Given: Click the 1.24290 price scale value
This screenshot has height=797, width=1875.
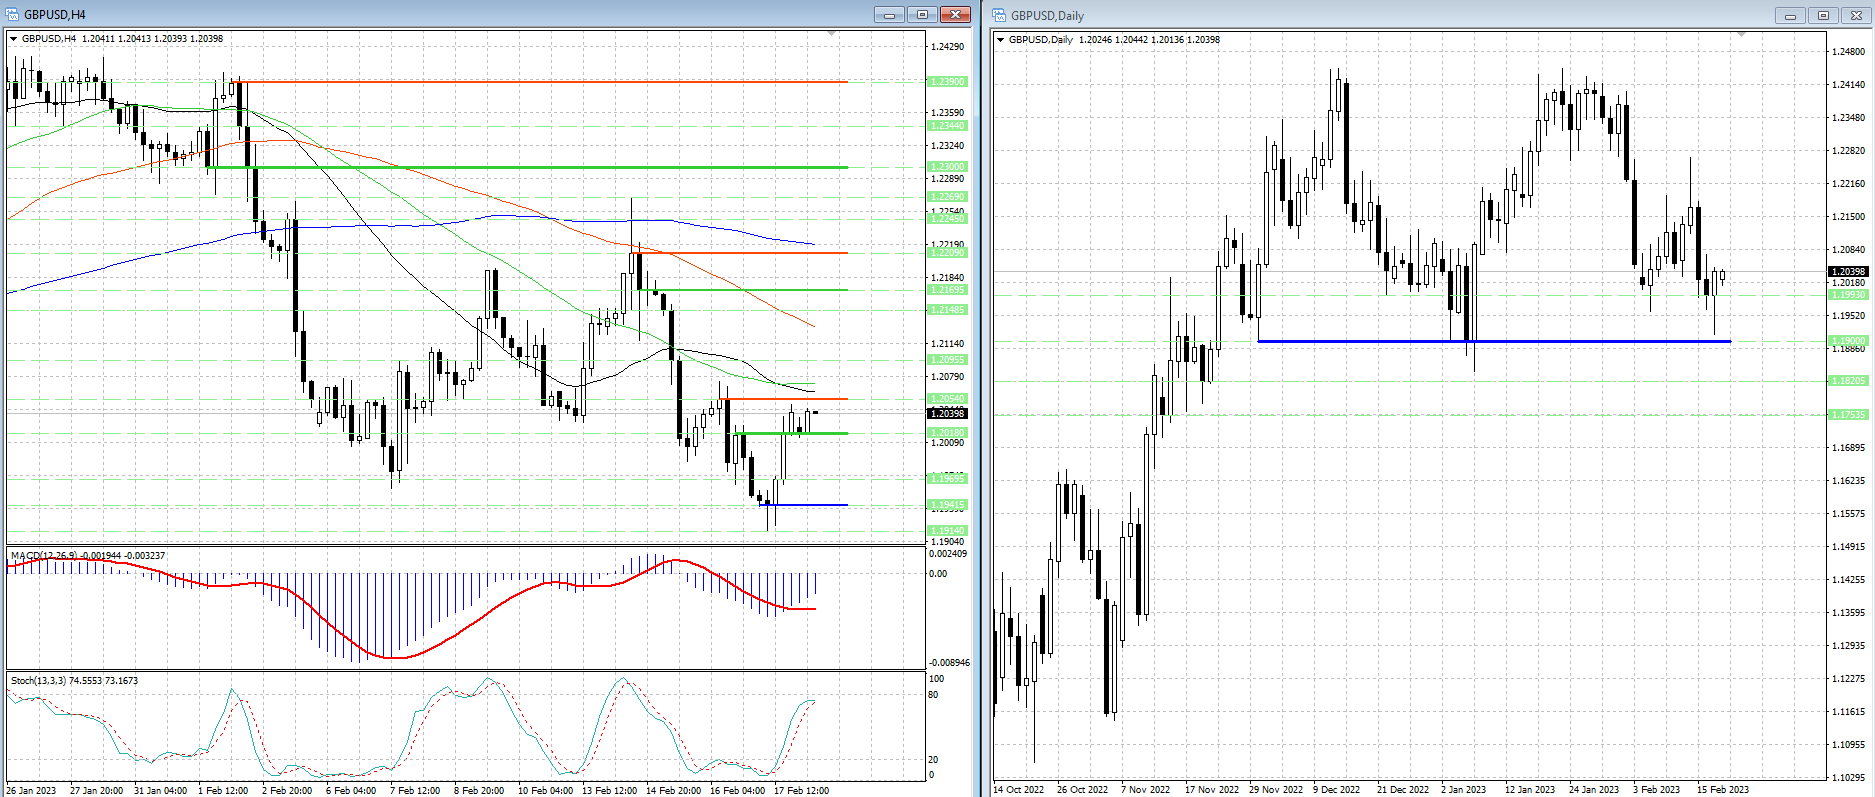Looking at the screenshot, I should 947,47.
